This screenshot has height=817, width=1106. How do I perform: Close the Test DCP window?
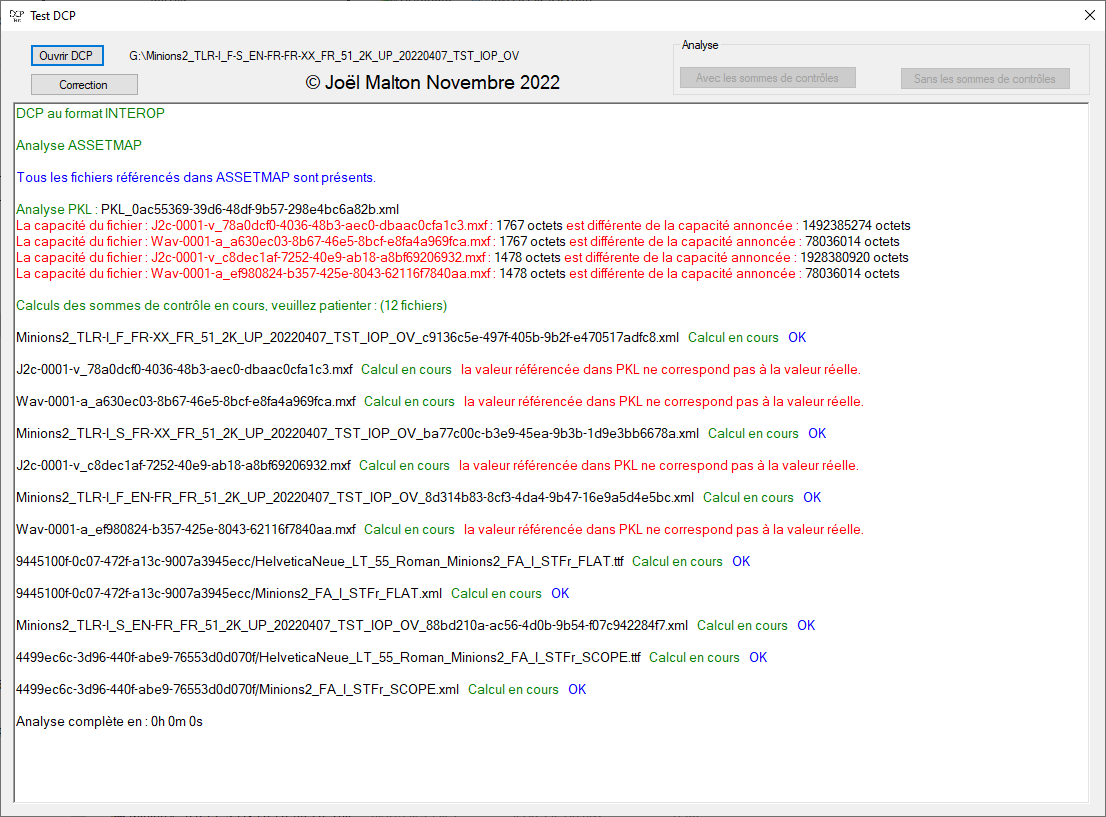coord(1089,16)
